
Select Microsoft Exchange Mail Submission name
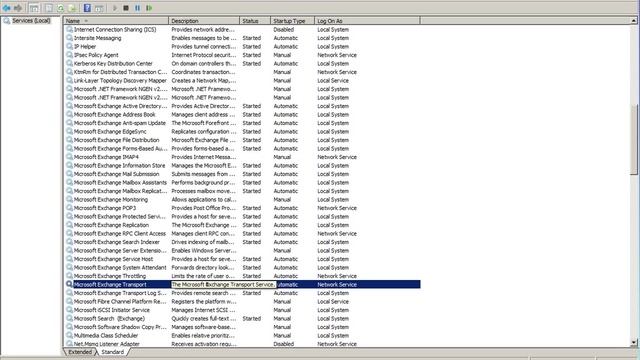click(116, 174)
